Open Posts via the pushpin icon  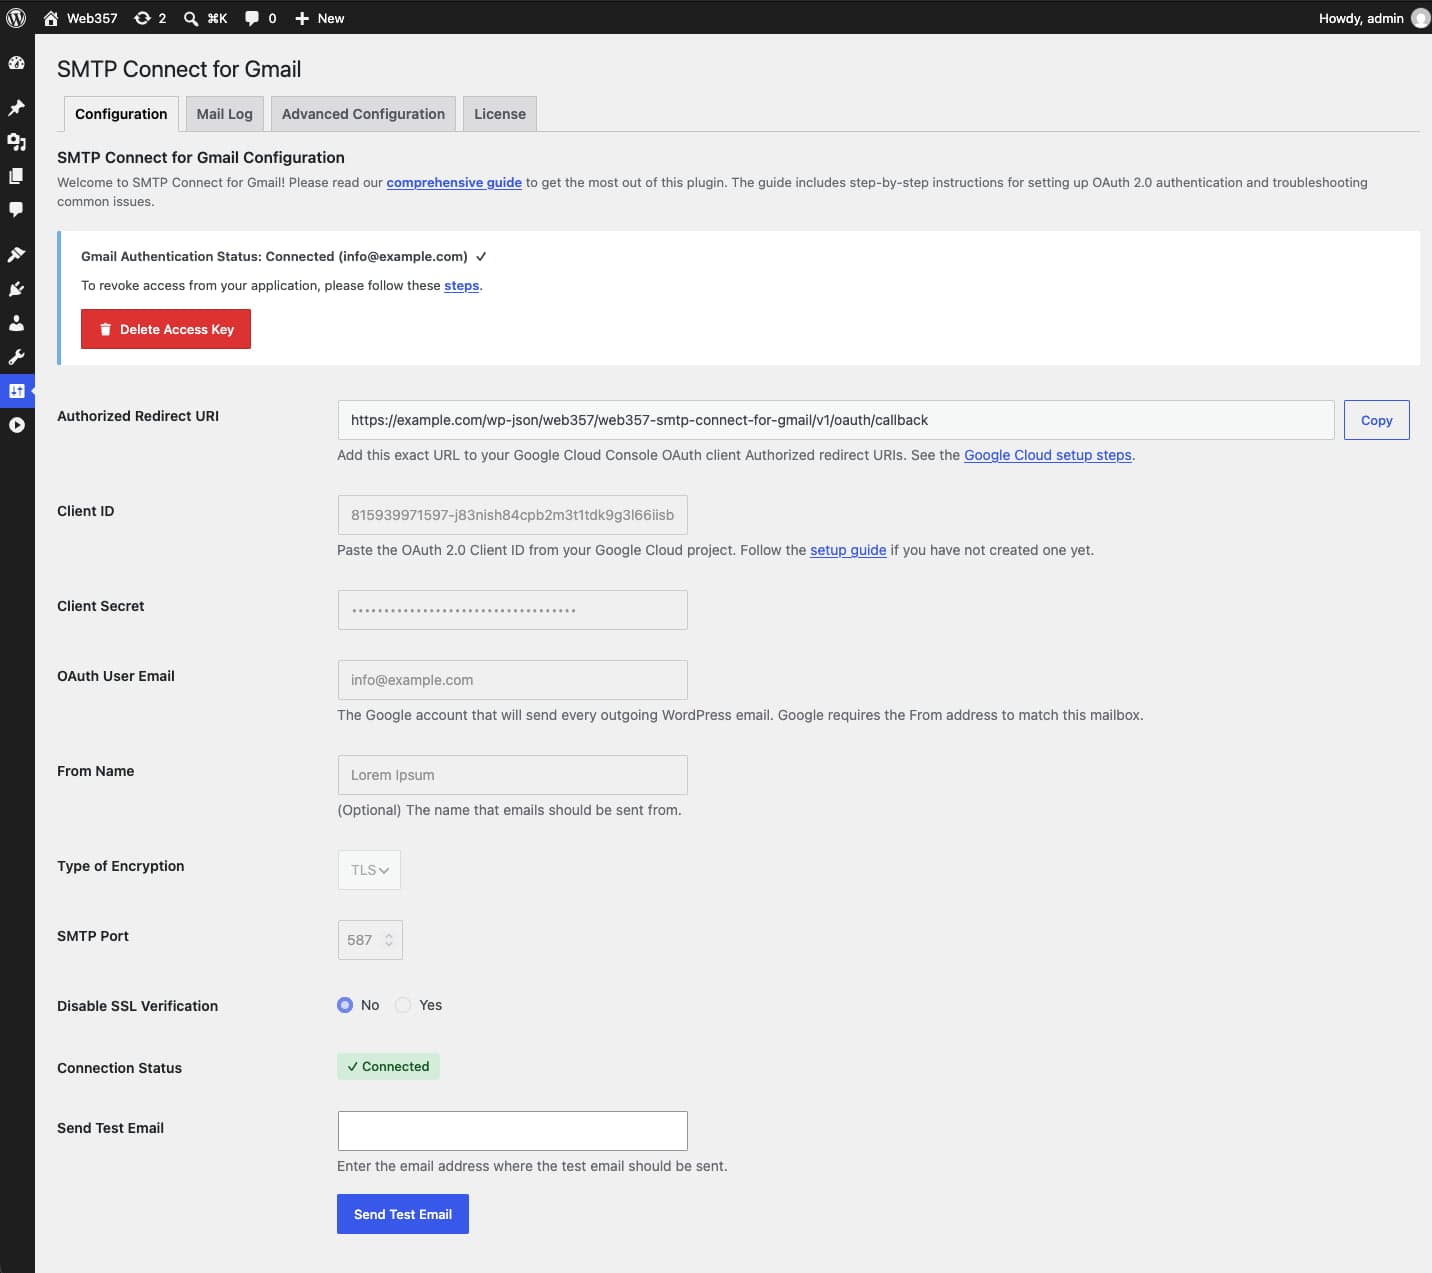pos(16,107)
